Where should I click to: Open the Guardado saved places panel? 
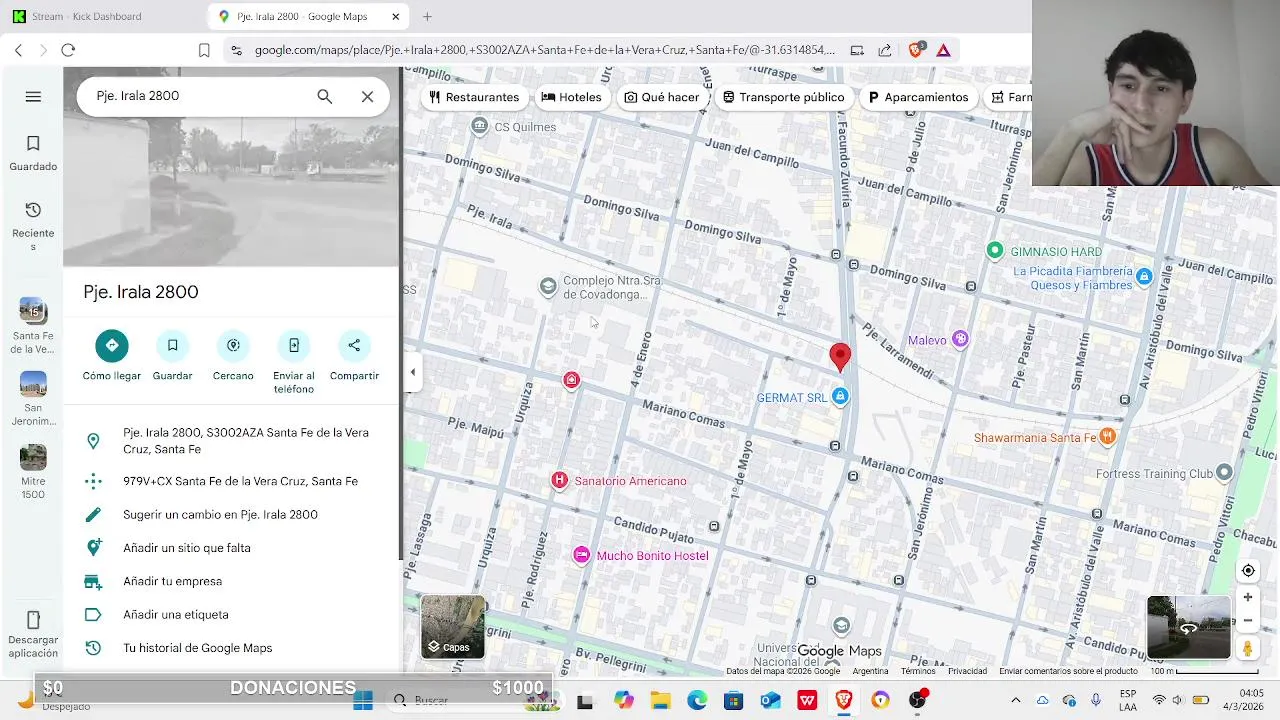pyautogui.click(x=33, y=153)
